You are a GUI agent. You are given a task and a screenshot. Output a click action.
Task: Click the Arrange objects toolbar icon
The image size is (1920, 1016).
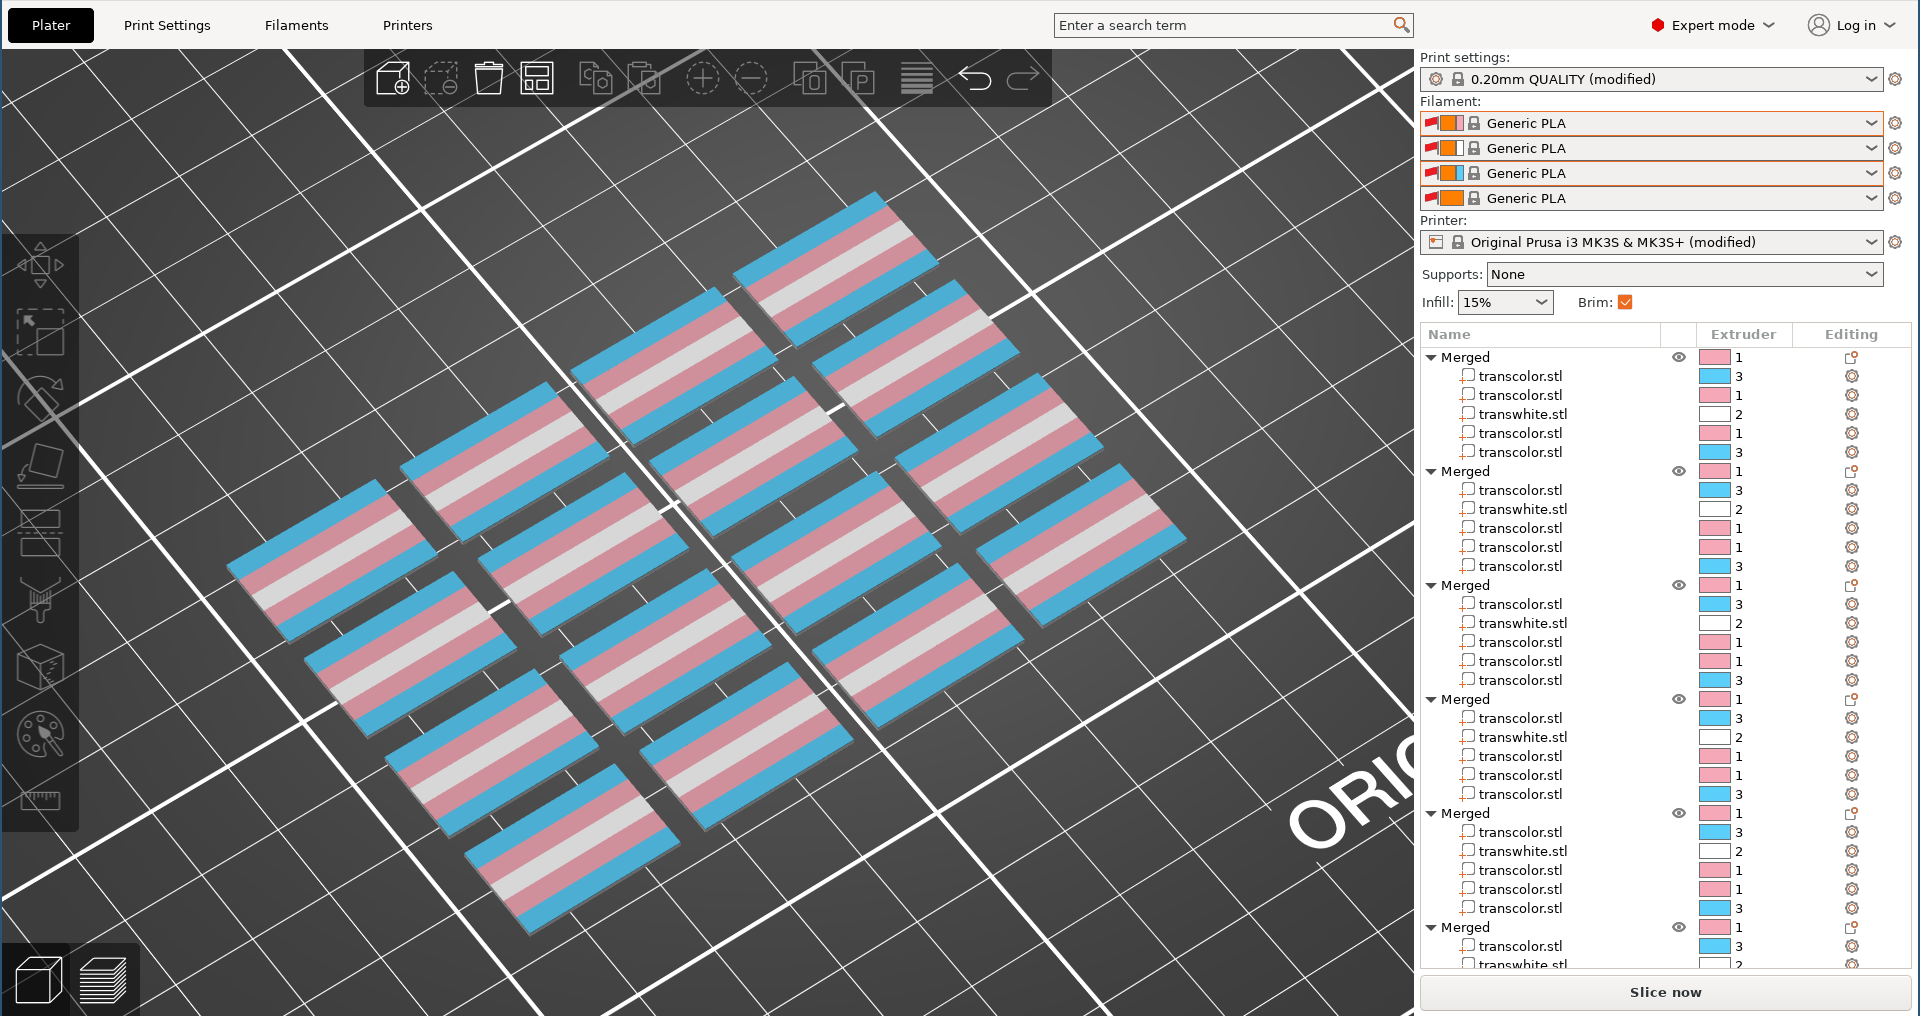click(x=537, y=78)
